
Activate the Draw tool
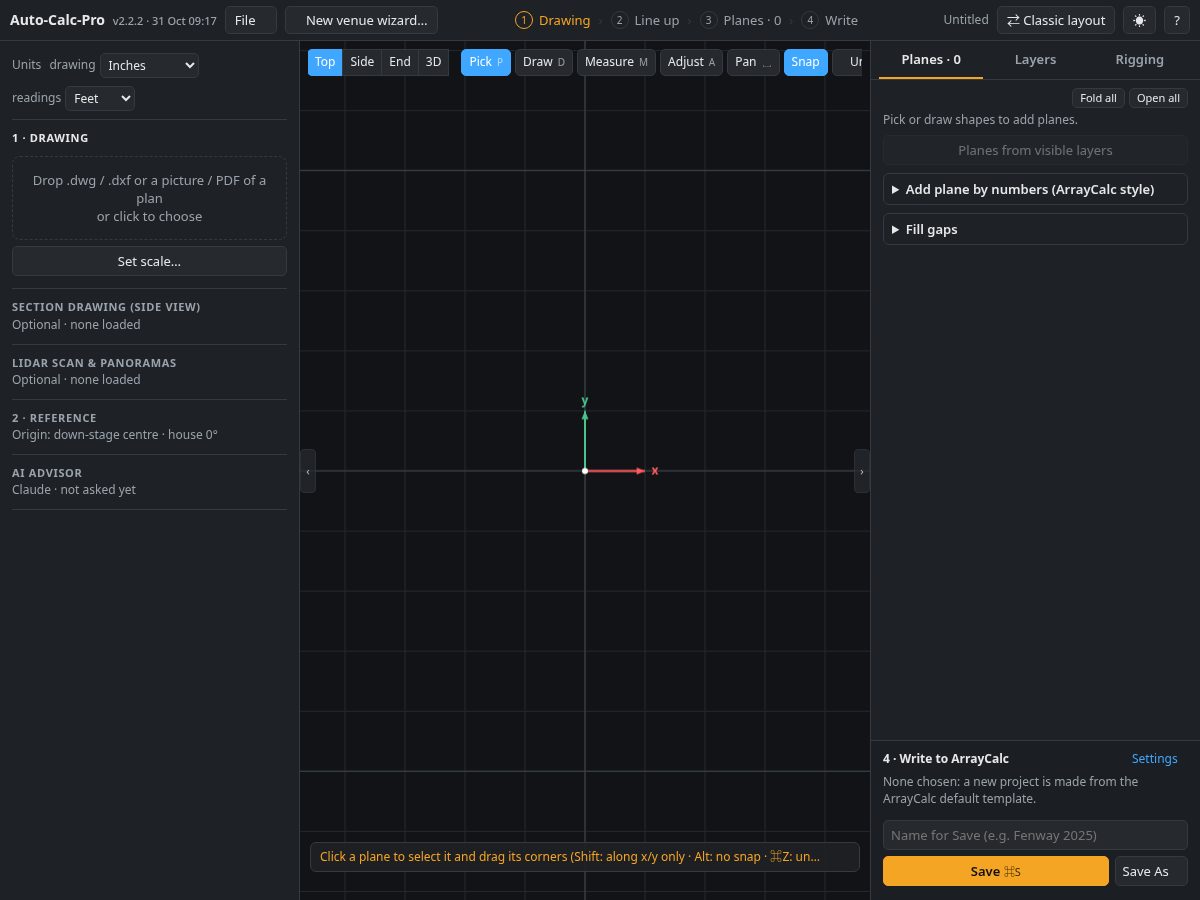point(544,62)
